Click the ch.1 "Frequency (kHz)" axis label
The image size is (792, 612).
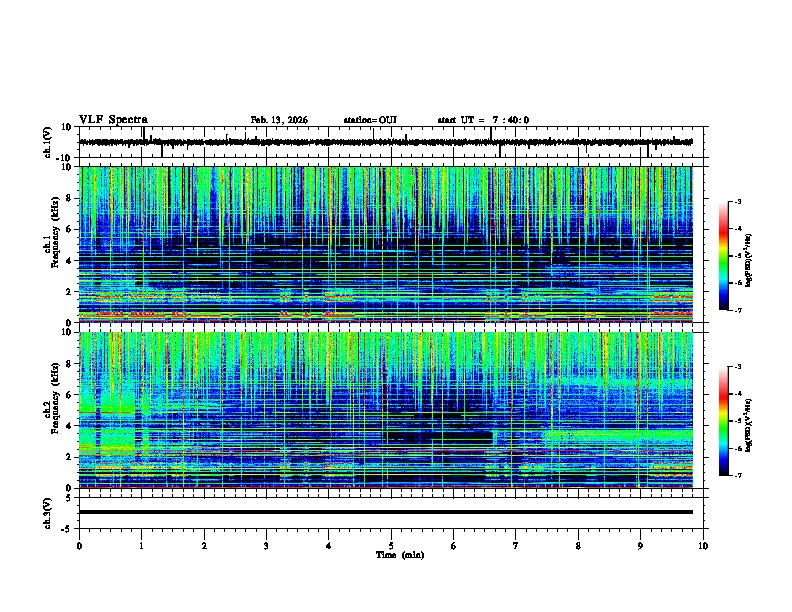pyautogui.click(x=56, y=232)
